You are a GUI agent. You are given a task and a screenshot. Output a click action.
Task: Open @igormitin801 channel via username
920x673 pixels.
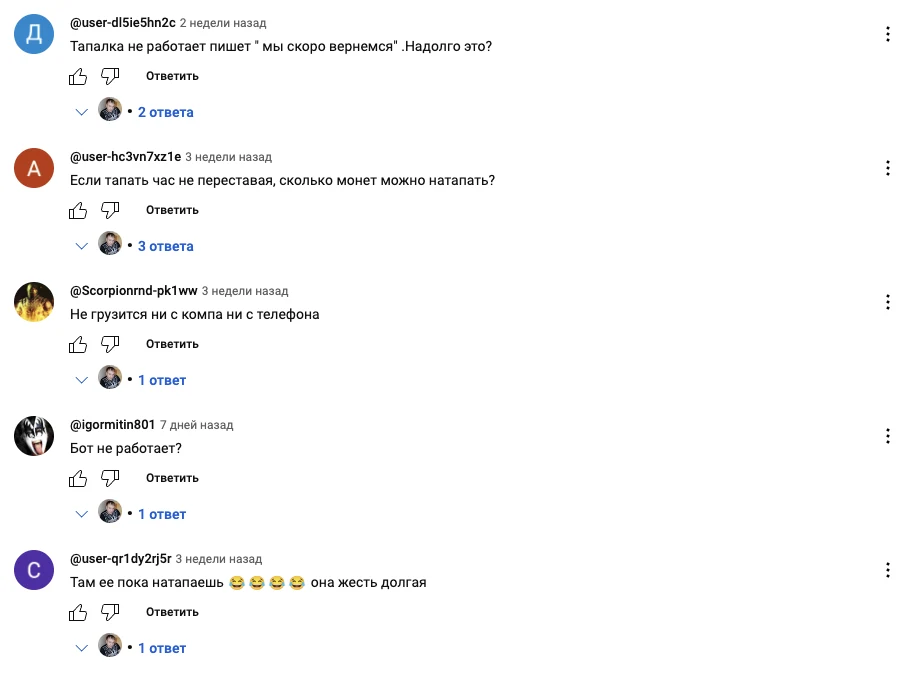tap(112, 424)
